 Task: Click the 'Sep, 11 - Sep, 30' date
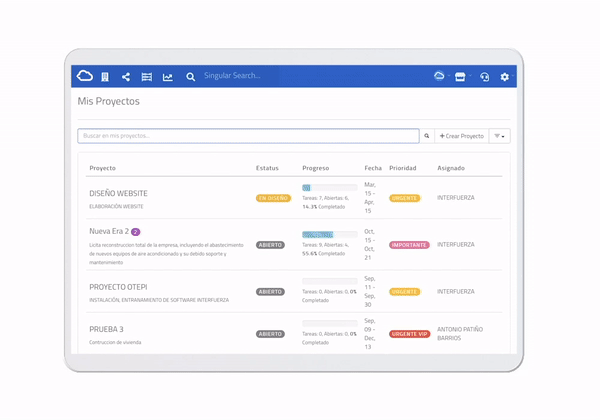click(370, 291)
